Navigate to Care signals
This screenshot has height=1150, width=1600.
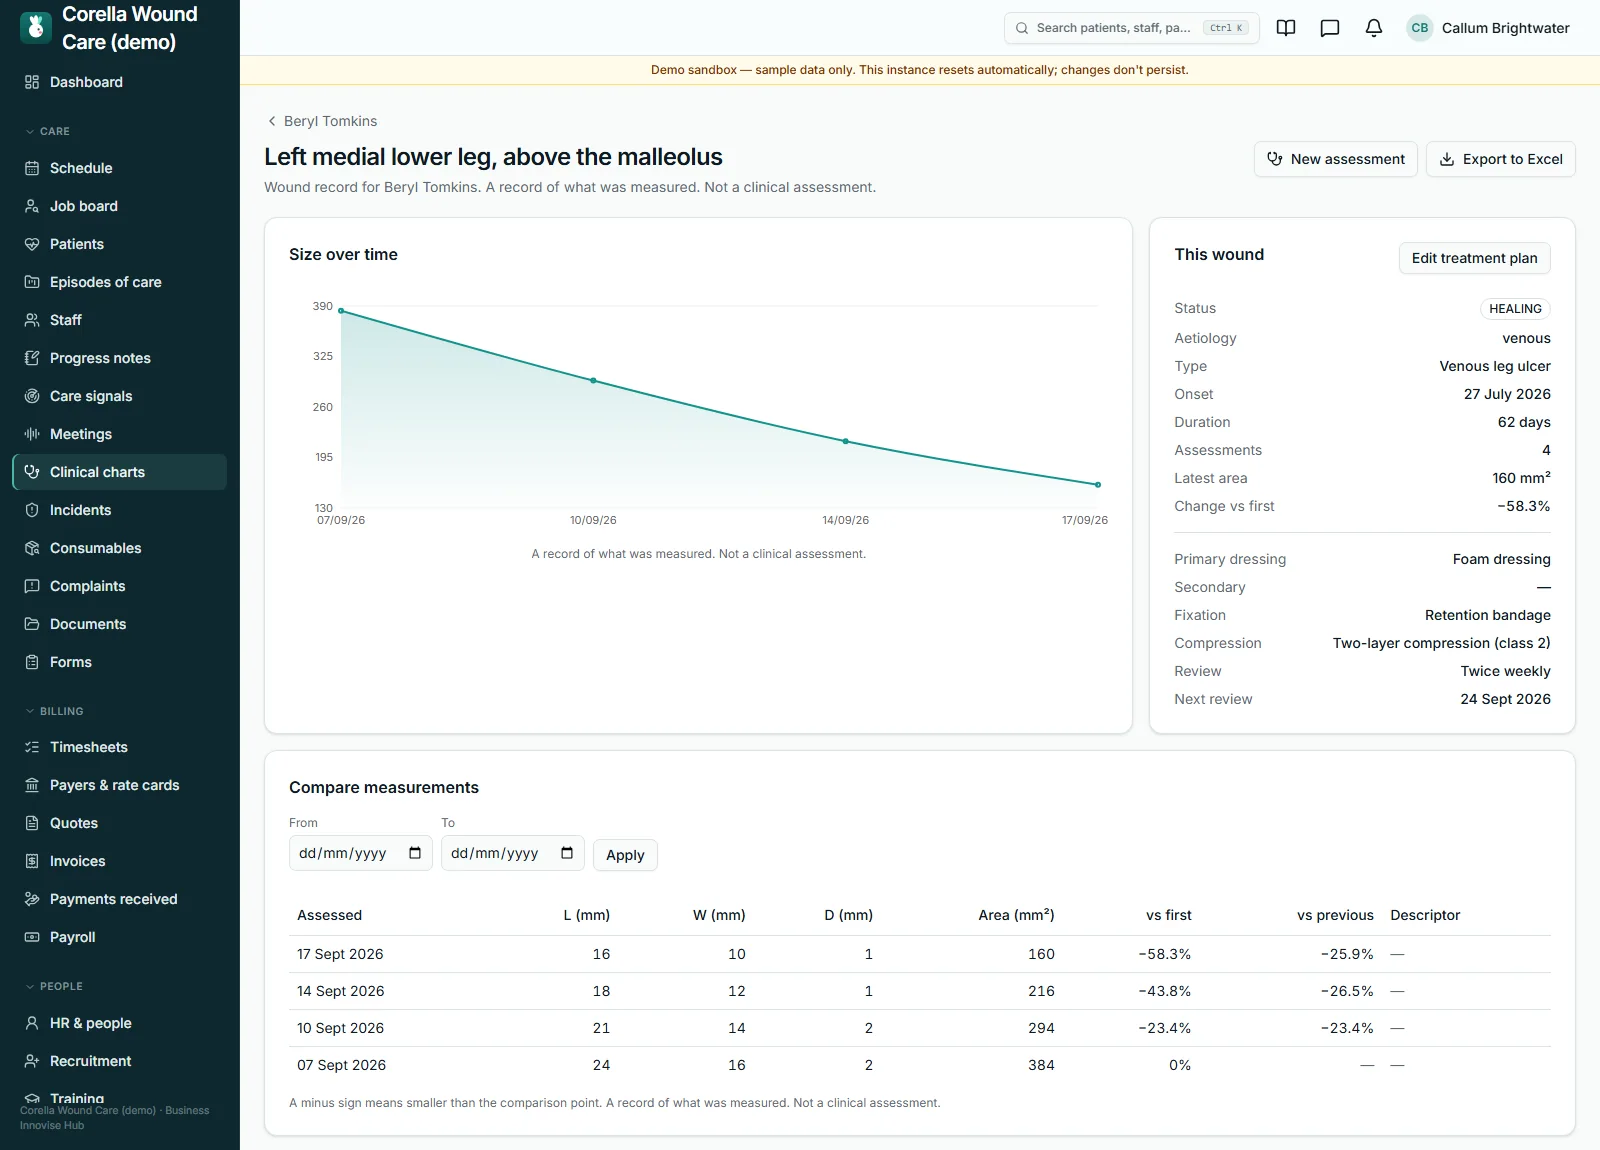tap(120, 396)
